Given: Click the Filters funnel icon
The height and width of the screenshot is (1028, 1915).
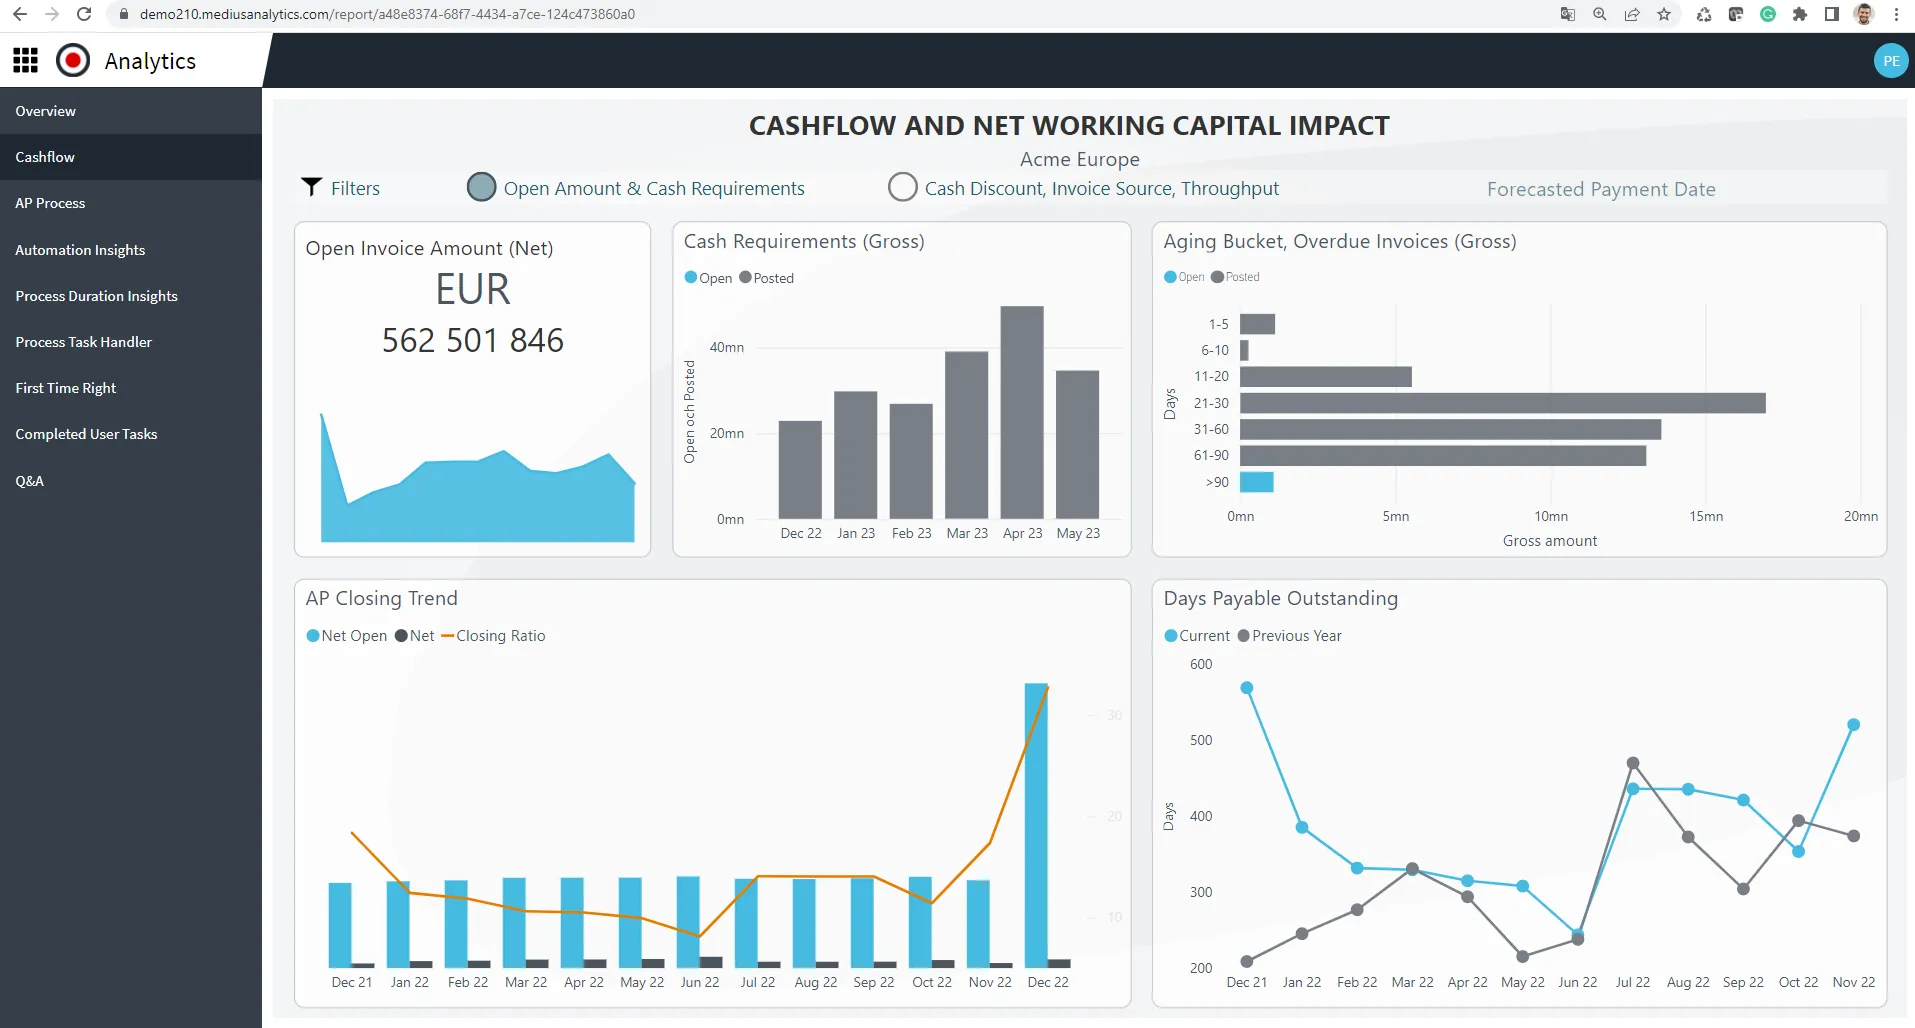Looking at the screenshot, I should tap(312, 187).
